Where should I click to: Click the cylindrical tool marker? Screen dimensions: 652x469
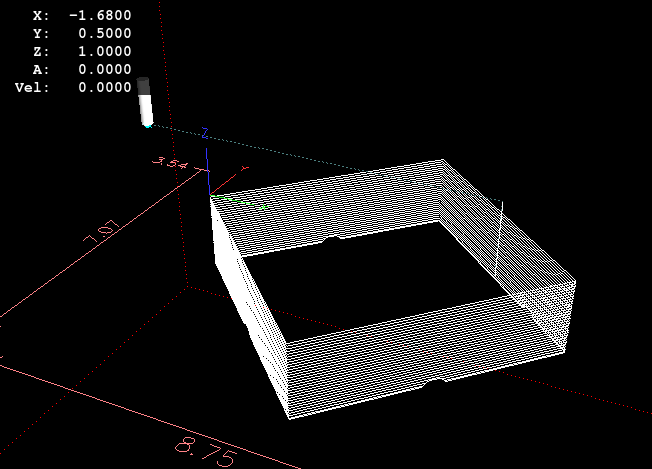point(145,102)
